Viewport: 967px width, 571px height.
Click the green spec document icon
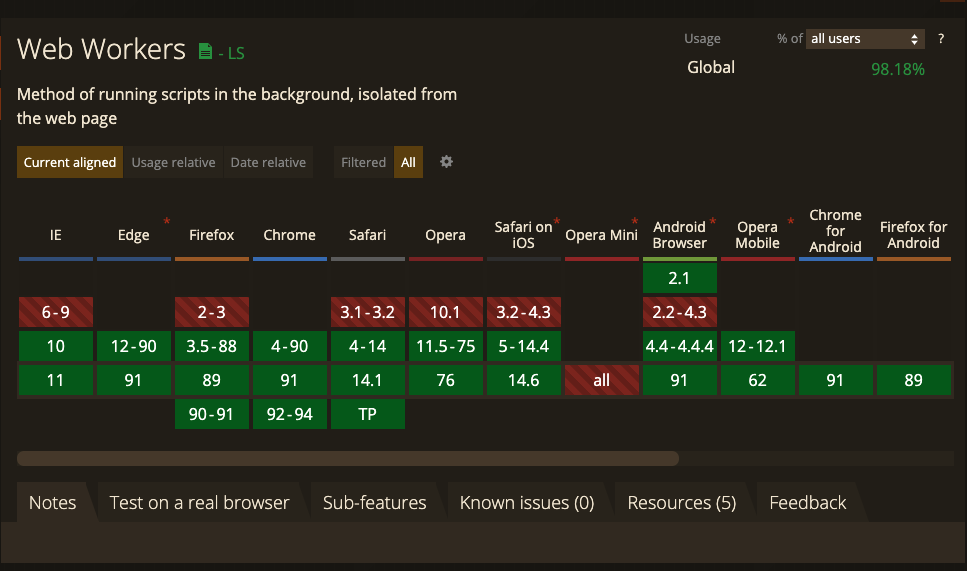pos(205,51)
